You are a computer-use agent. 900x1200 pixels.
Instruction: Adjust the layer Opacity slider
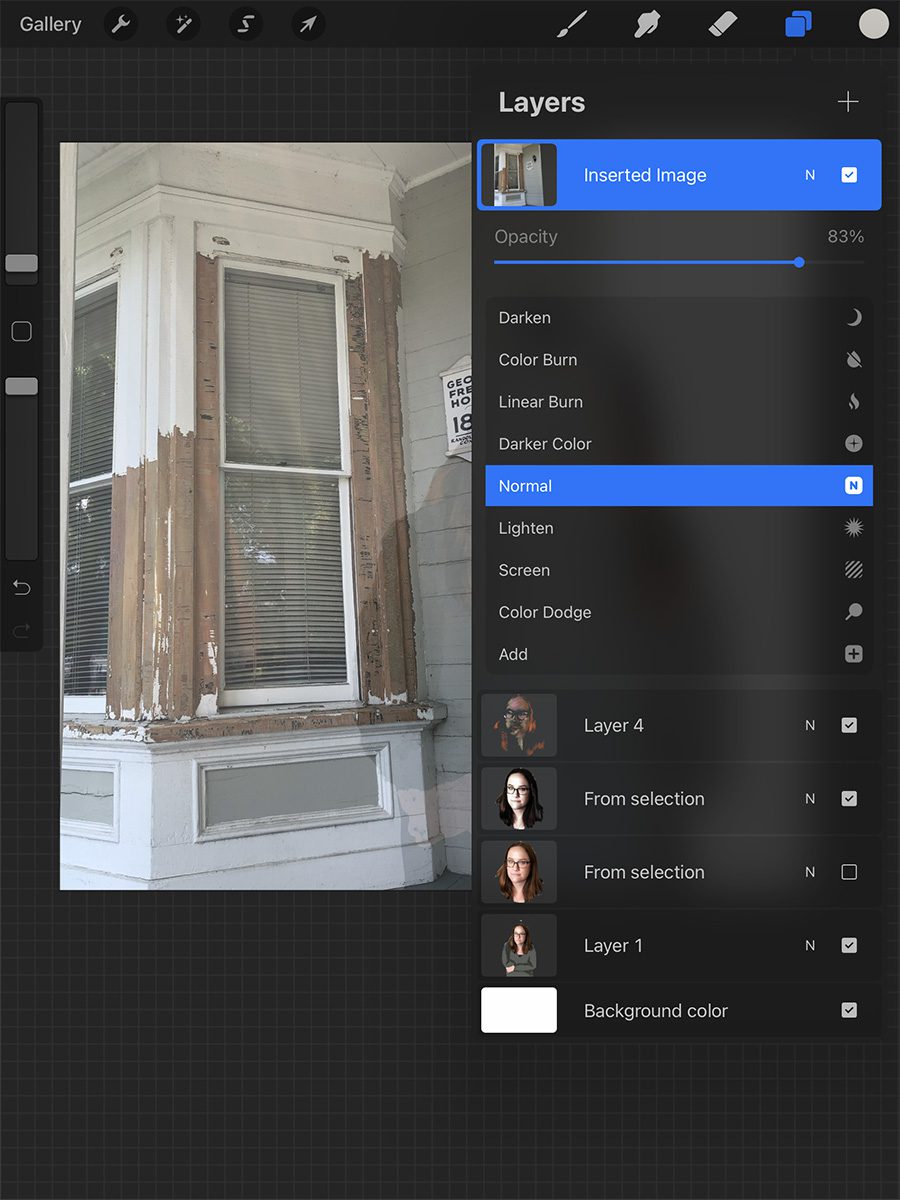tap(798, 262)
